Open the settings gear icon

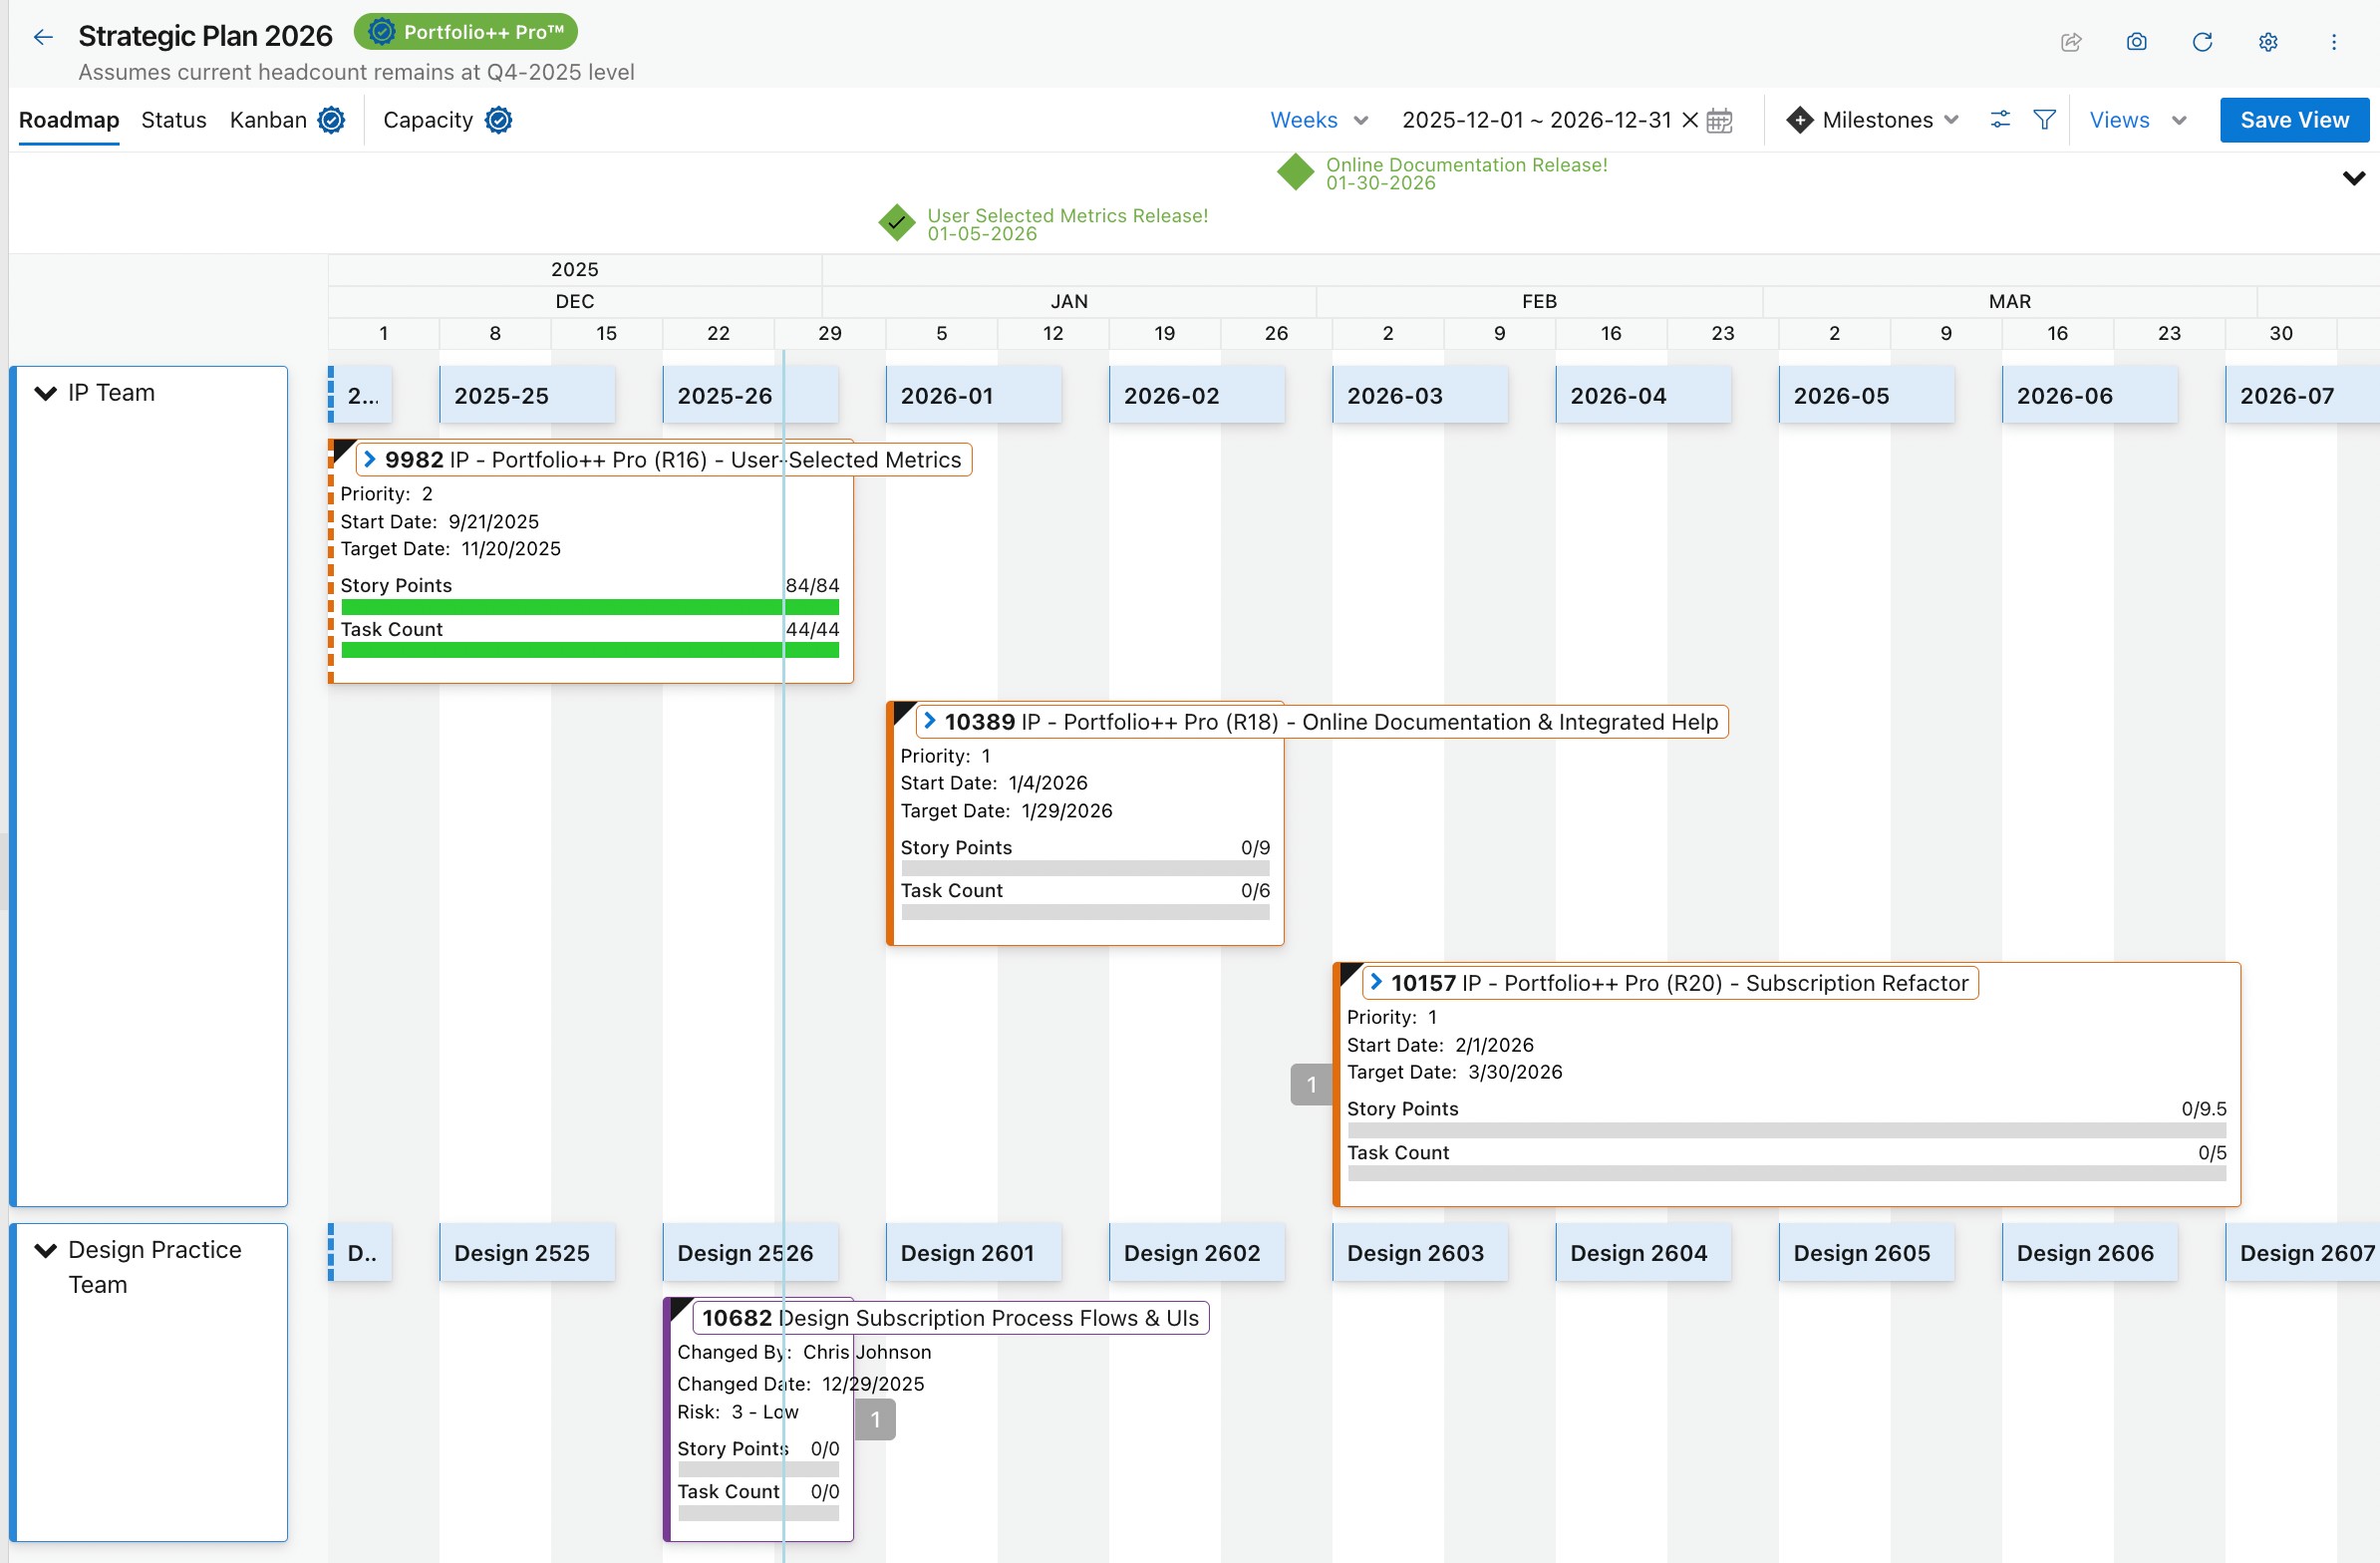2268,42
